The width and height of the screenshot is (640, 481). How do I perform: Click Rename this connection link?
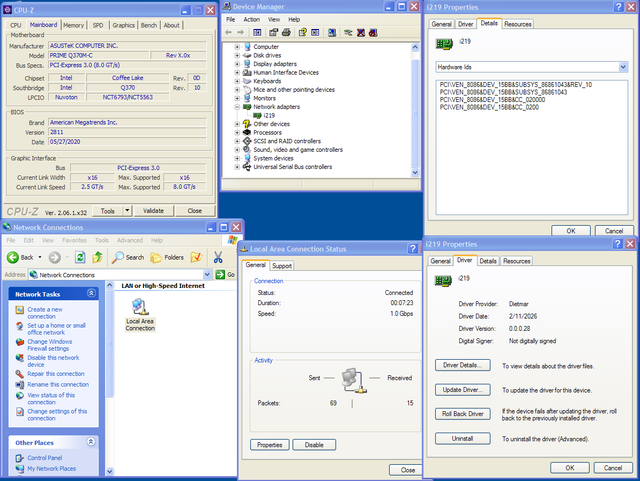click(x=58, y=384)
